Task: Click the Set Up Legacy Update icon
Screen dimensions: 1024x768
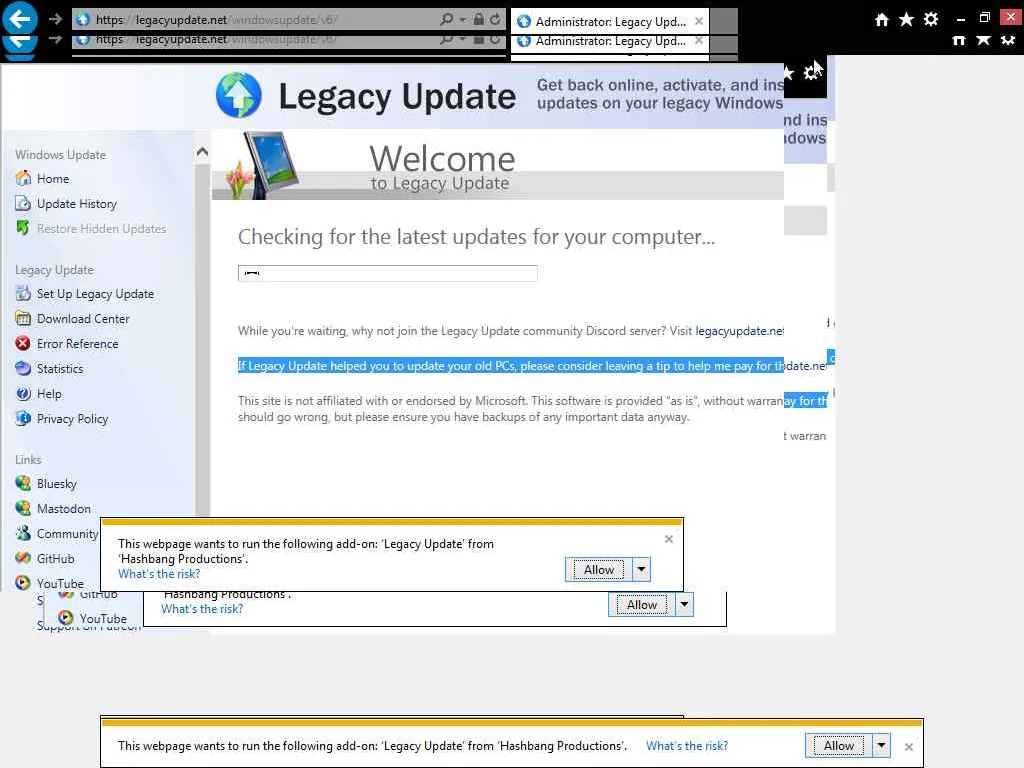Action: 23,293
